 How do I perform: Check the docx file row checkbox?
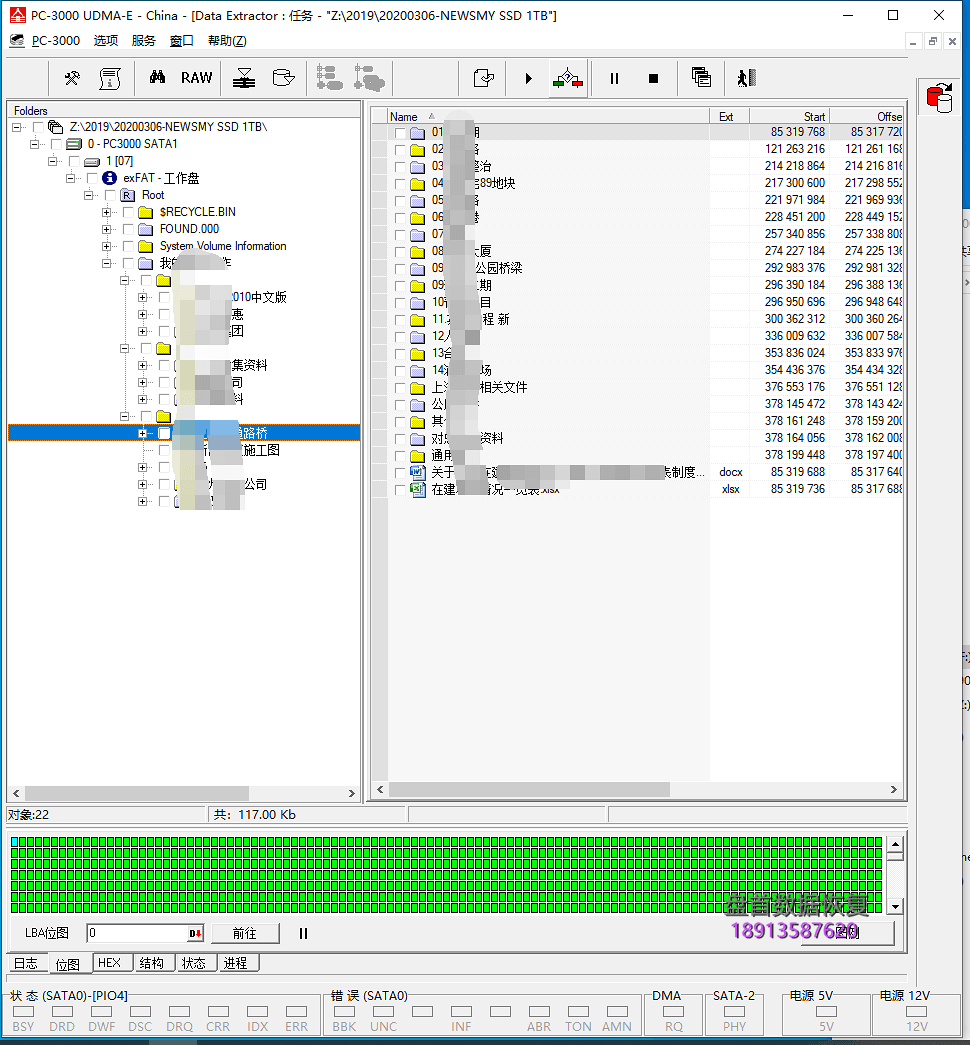click(400, 473)
